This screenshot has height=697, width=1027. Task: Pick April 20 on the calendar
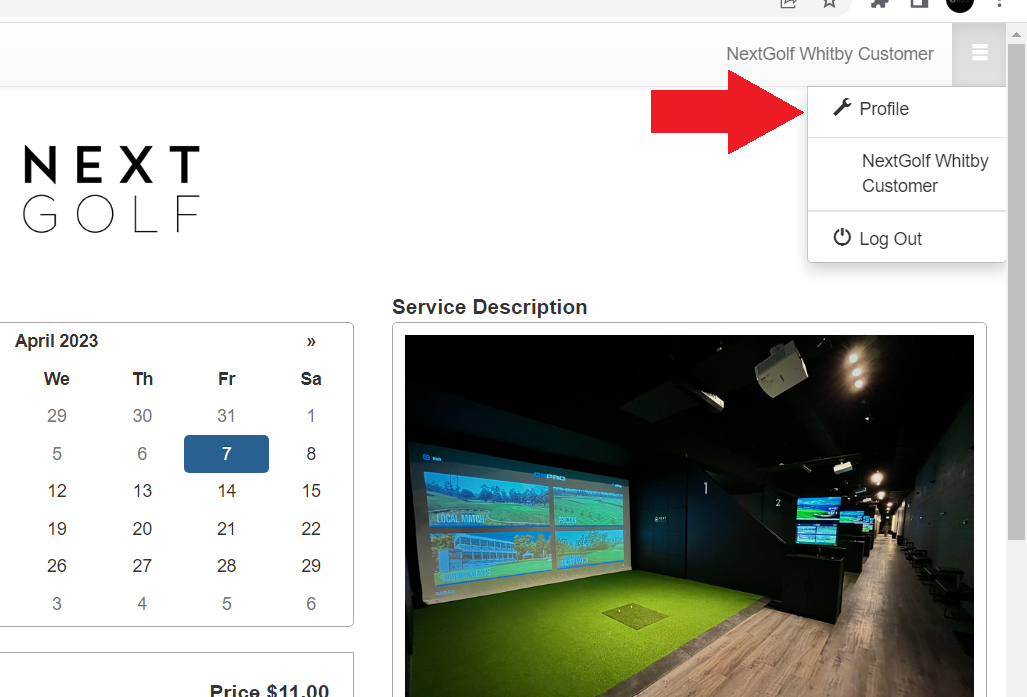(x=142, y=529)
